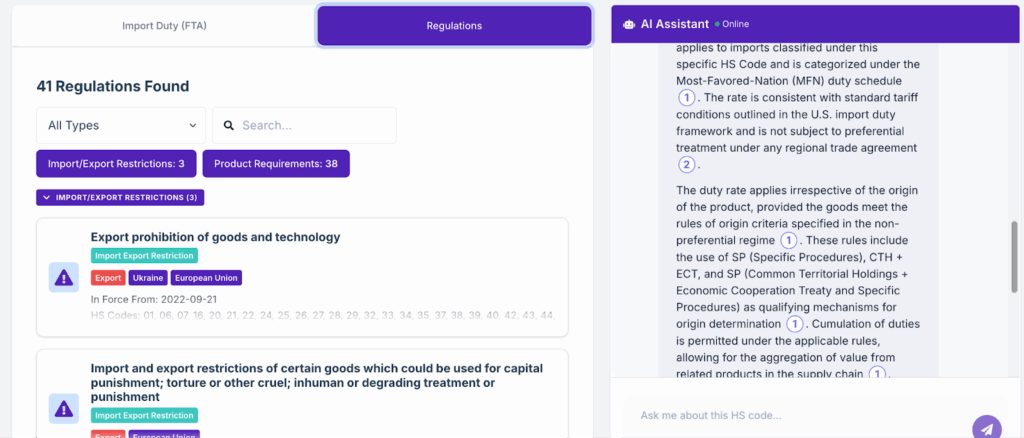The width and height of the screenshot is (1024, 438).
Task: Click the regulations Search field
Action: coord(313,126)
